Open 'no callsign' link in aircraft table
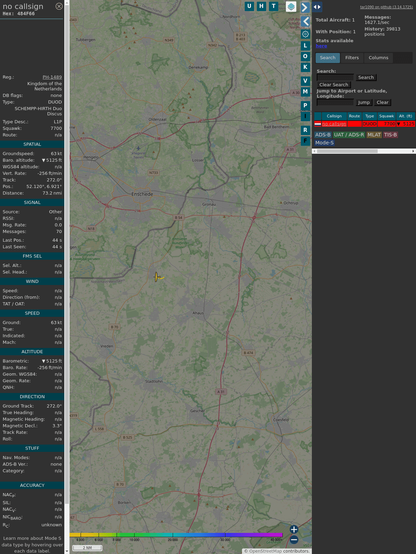 coord(334,124)
